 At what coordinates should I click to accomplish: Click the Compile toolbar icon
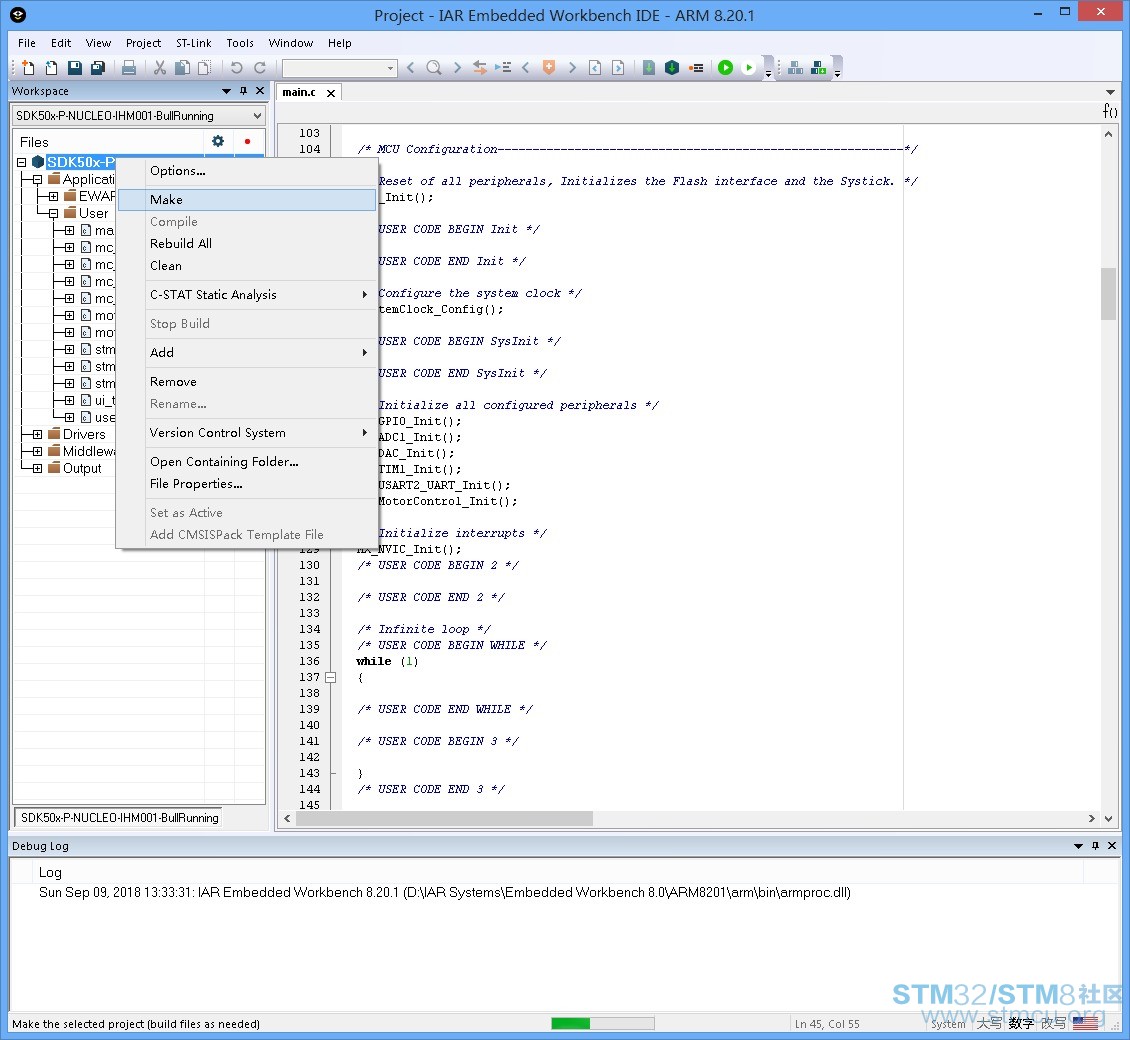pos(649,68)
